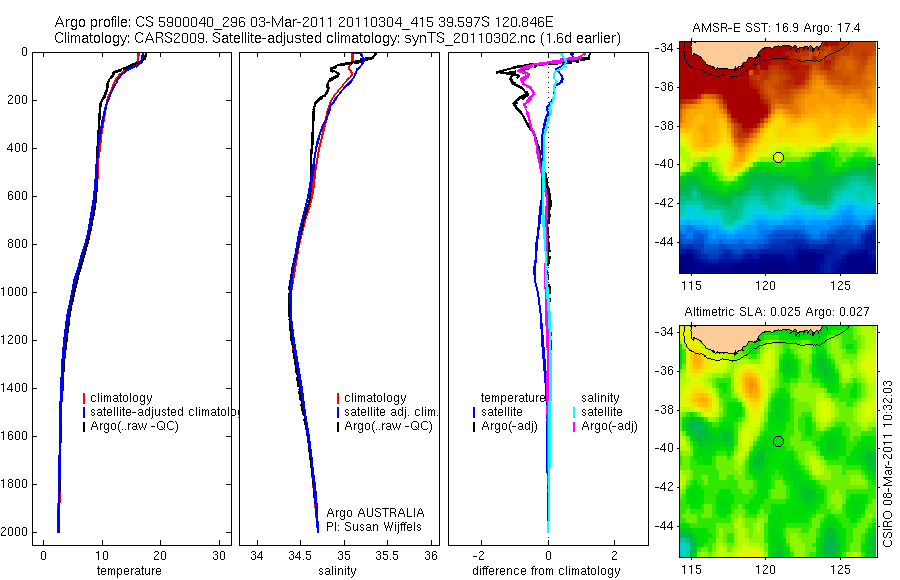
Task: Click the 1000 depth tick label
Action: tap(17, 292)
